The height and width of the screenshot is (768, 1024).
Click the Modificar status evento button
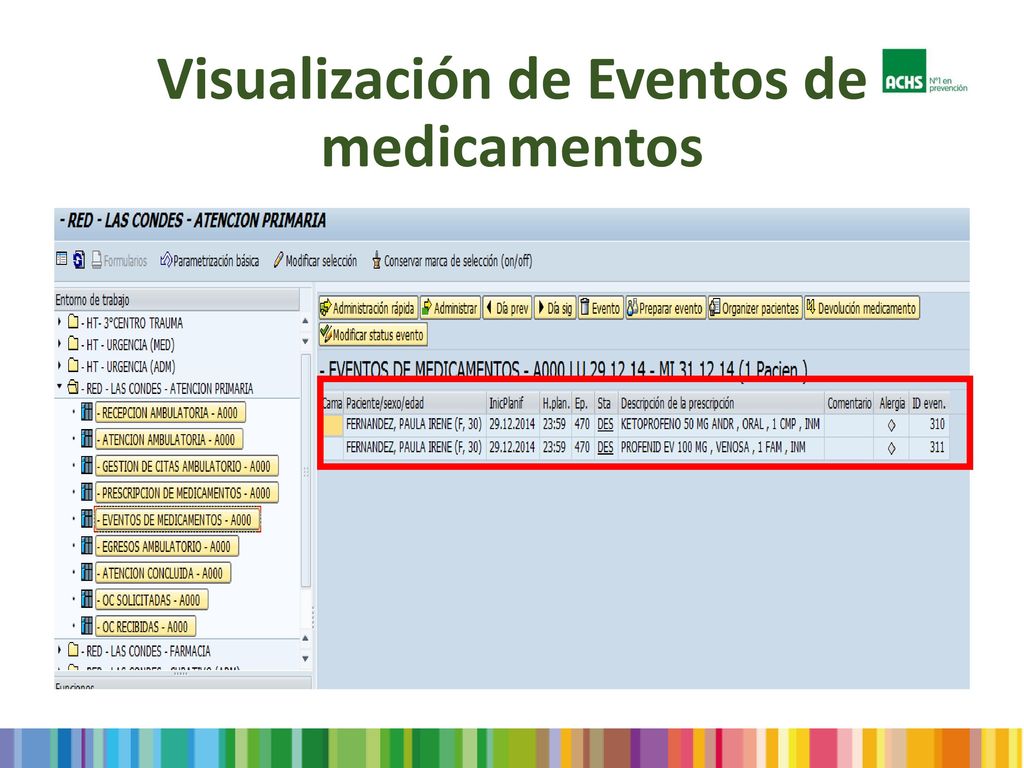tap(373, 335)
